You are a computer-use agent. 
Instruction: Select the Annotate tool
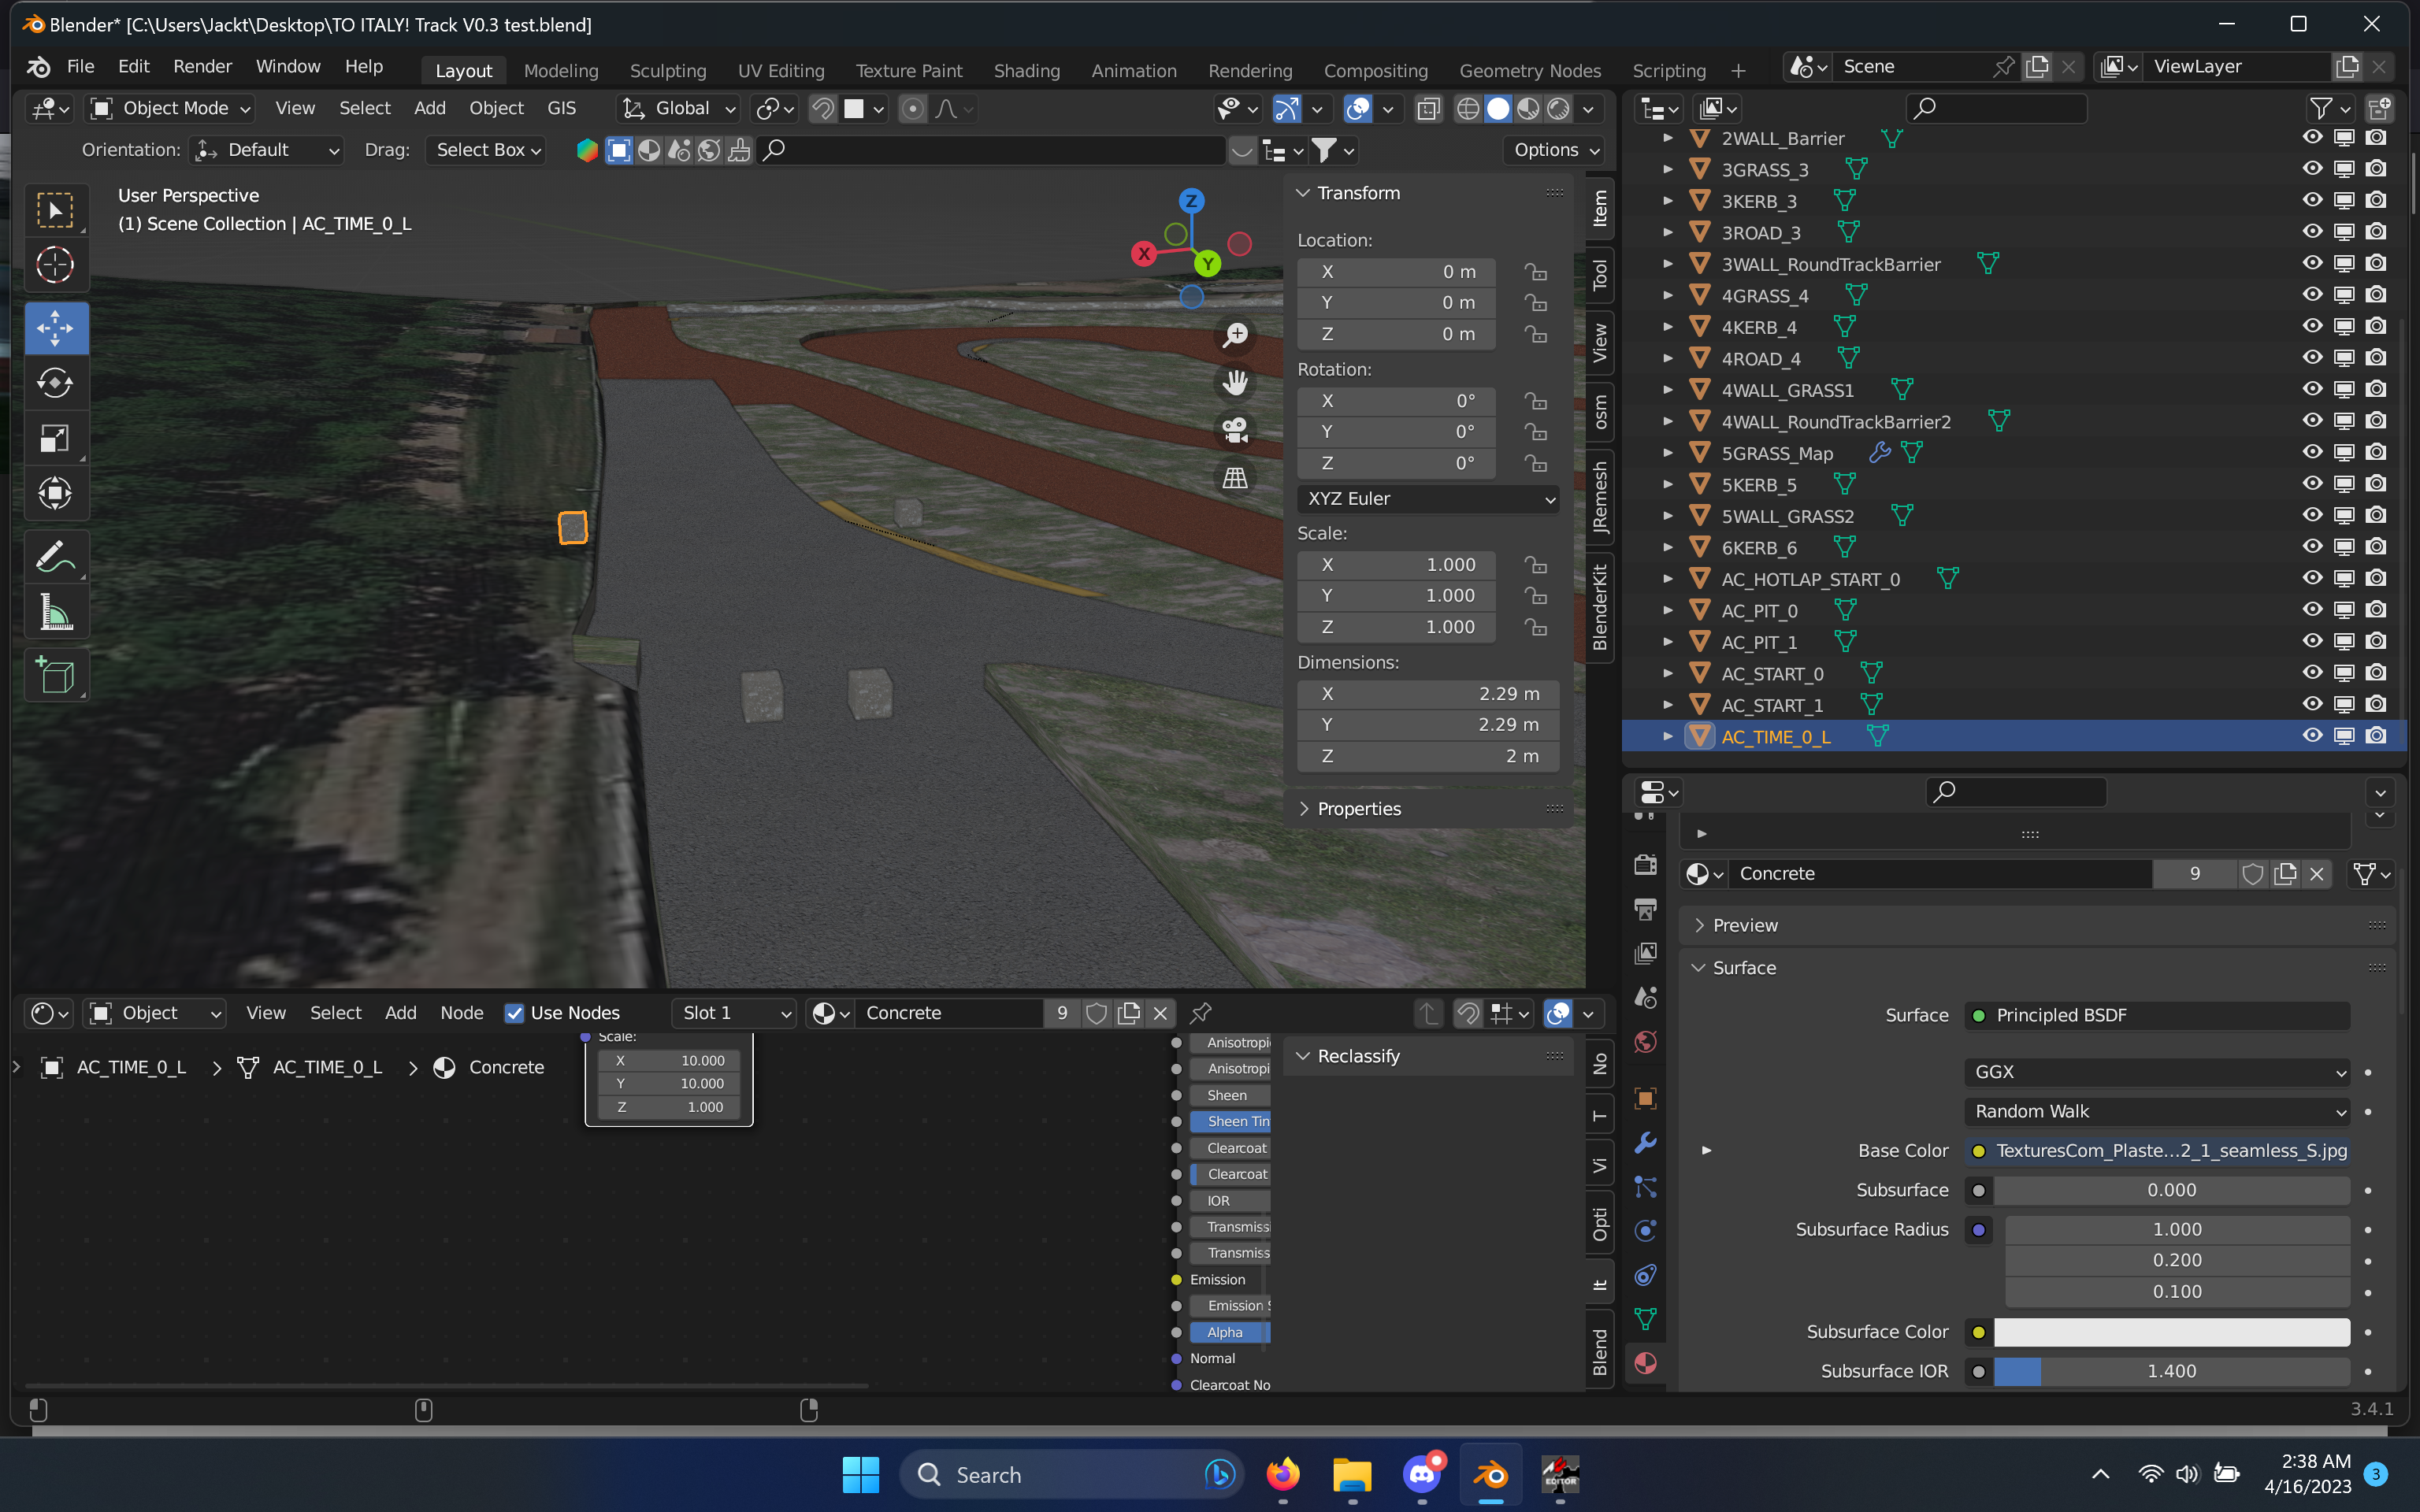coord(55,557)
